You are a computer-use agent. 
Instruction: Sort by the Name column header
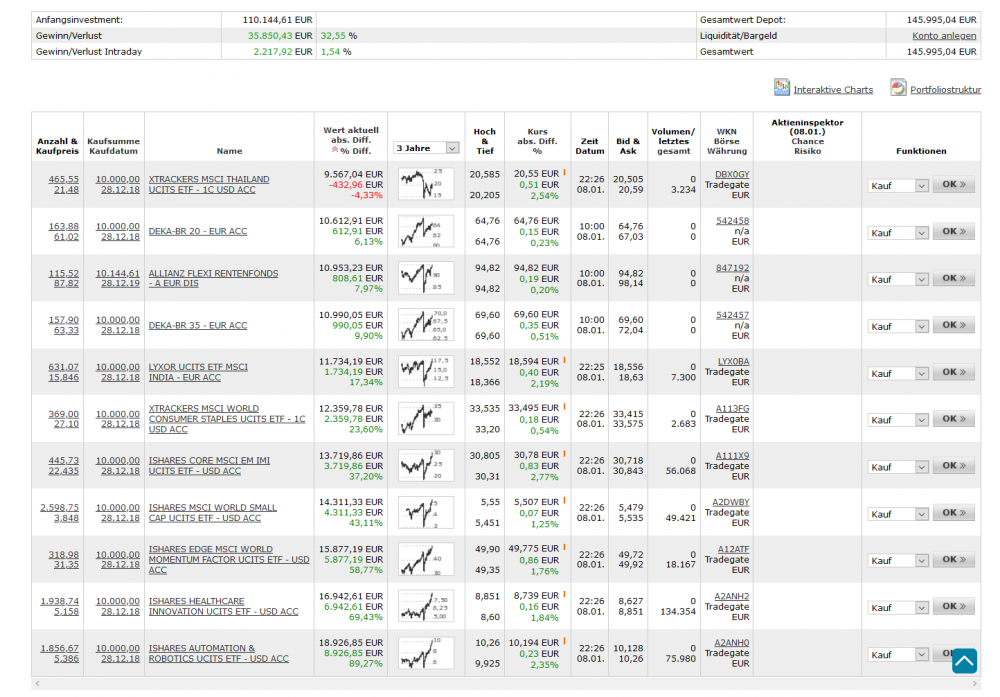point(229,151)
